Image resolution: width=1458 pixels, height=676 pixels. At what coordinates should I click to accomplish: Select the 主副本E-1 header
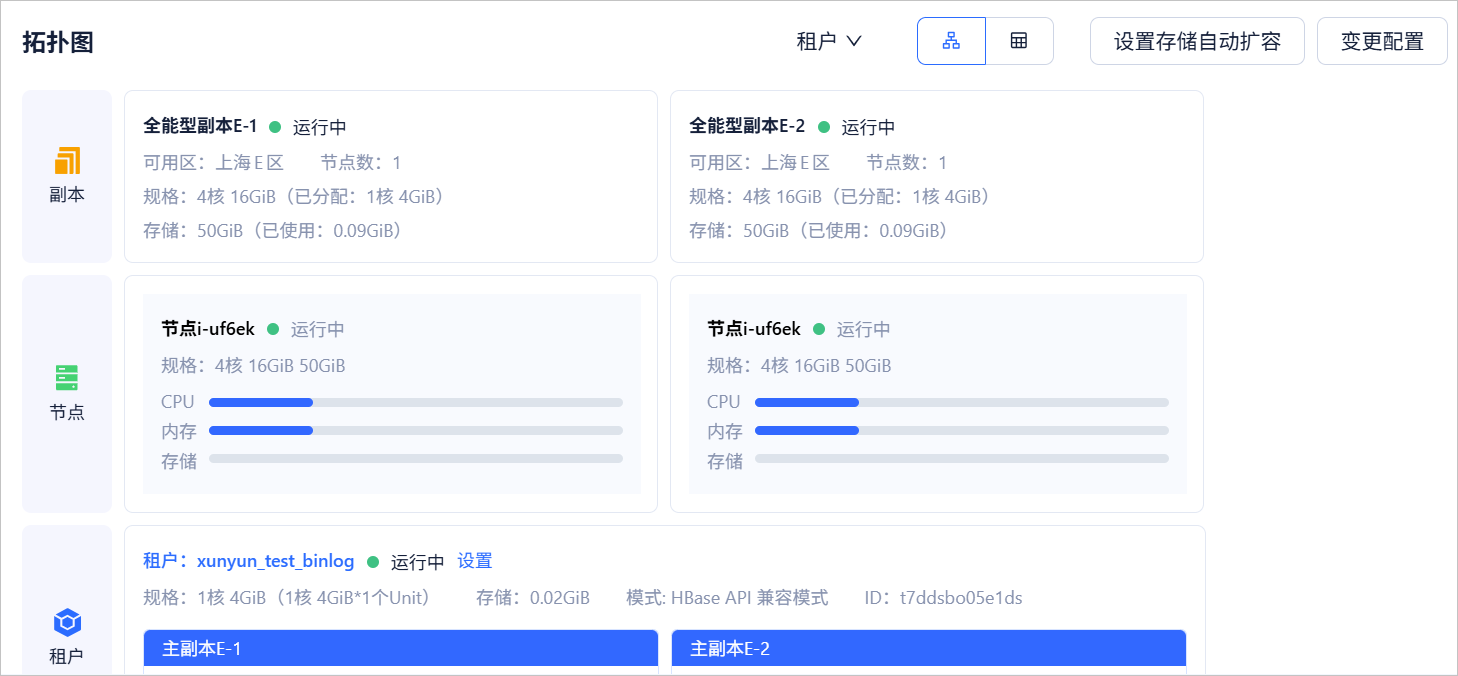(401, 648)
